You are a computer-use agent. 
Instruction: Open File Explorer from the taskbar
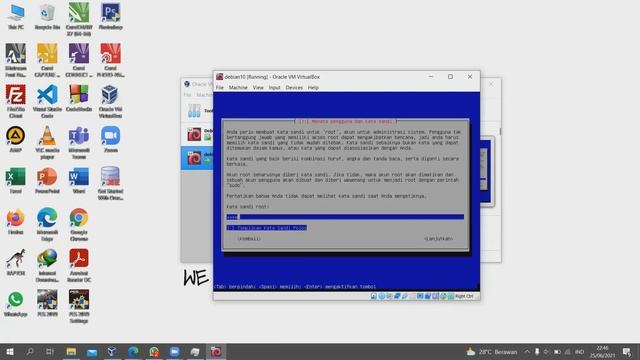click(71, 351)
